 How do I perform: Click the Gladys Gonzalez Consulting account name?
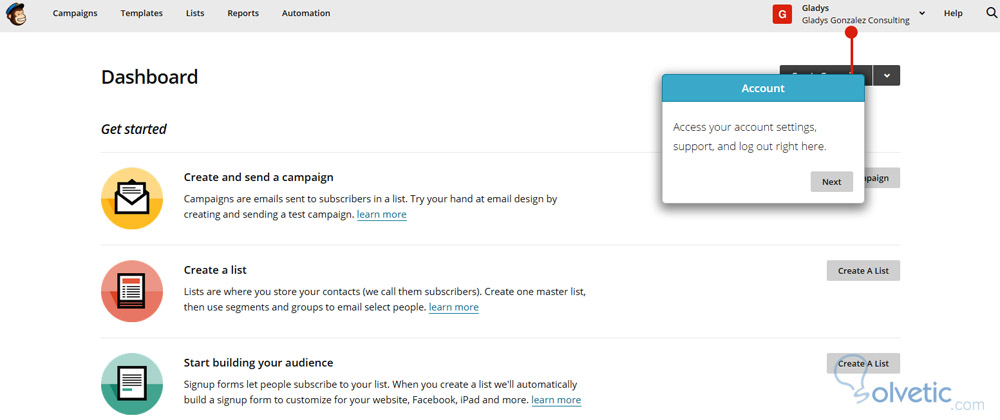point(856,20)
